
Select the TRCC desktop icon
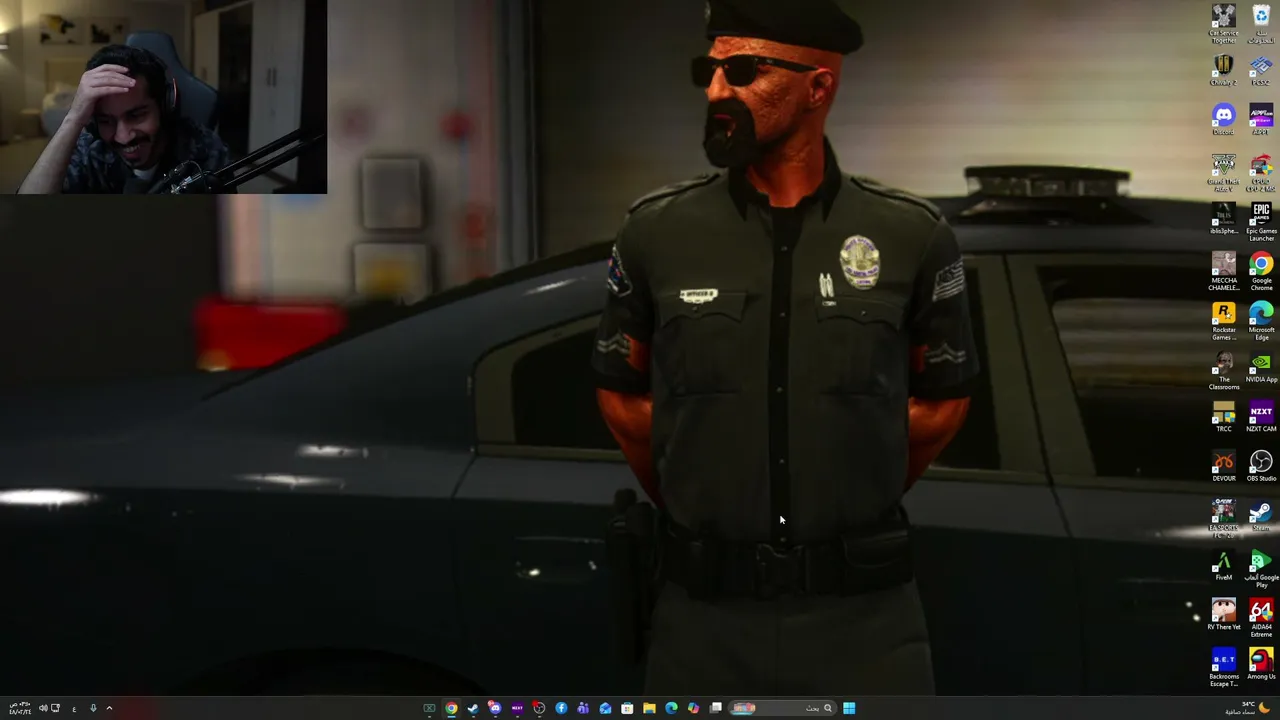click(x=1223, y=416)
